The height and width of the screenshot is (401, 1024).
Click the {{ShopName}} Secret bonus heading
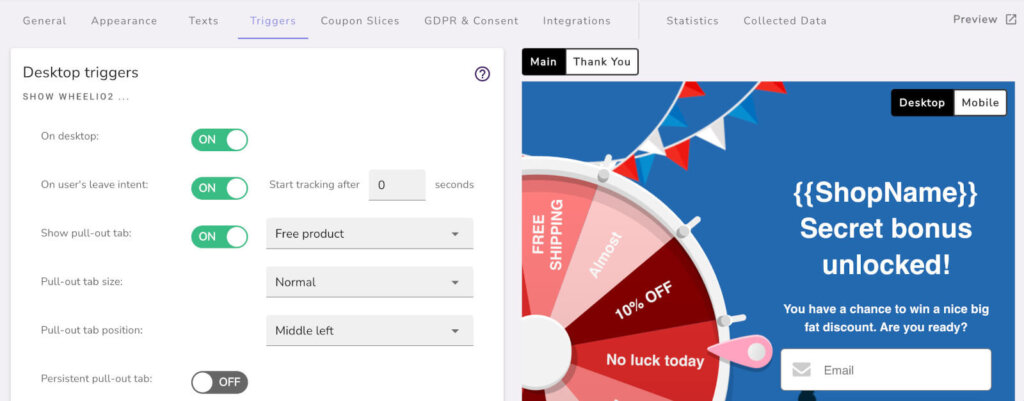(x=886, y=229)
